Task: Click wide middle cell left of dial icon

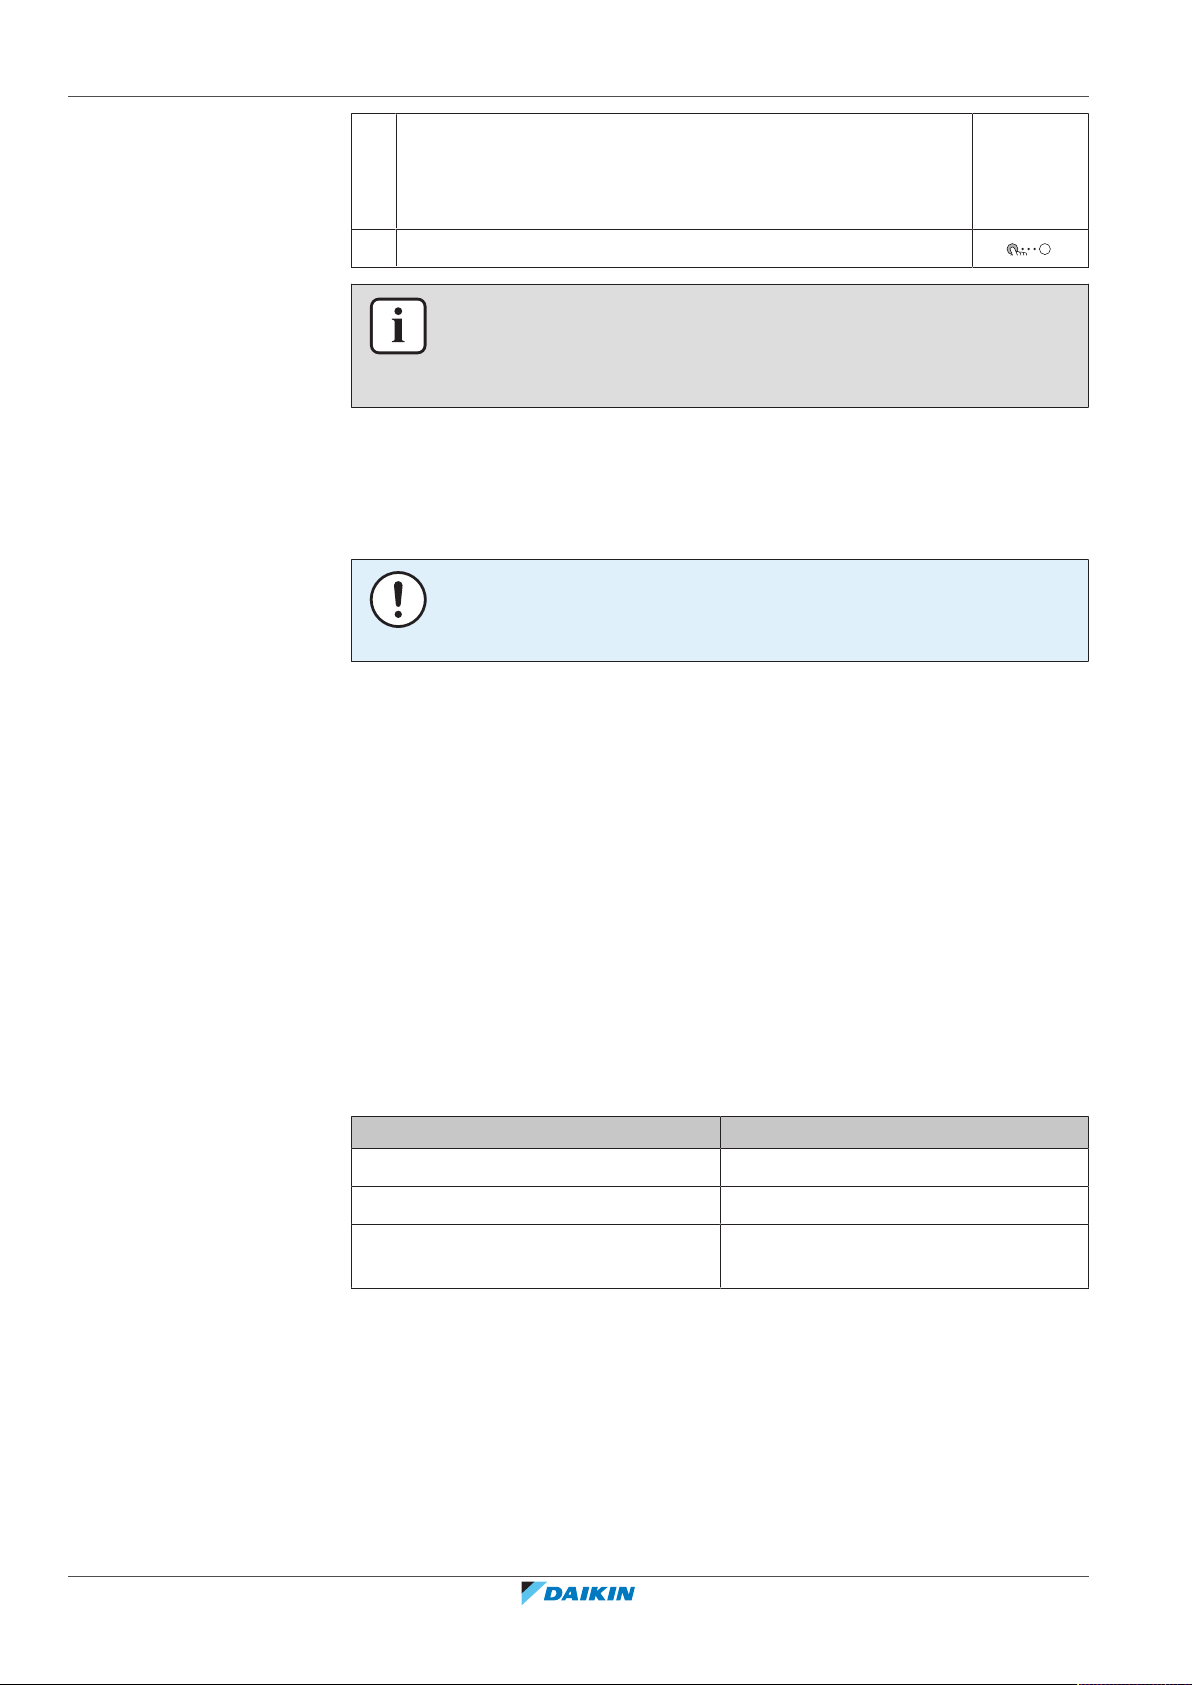Action: (x=684, y=248)
